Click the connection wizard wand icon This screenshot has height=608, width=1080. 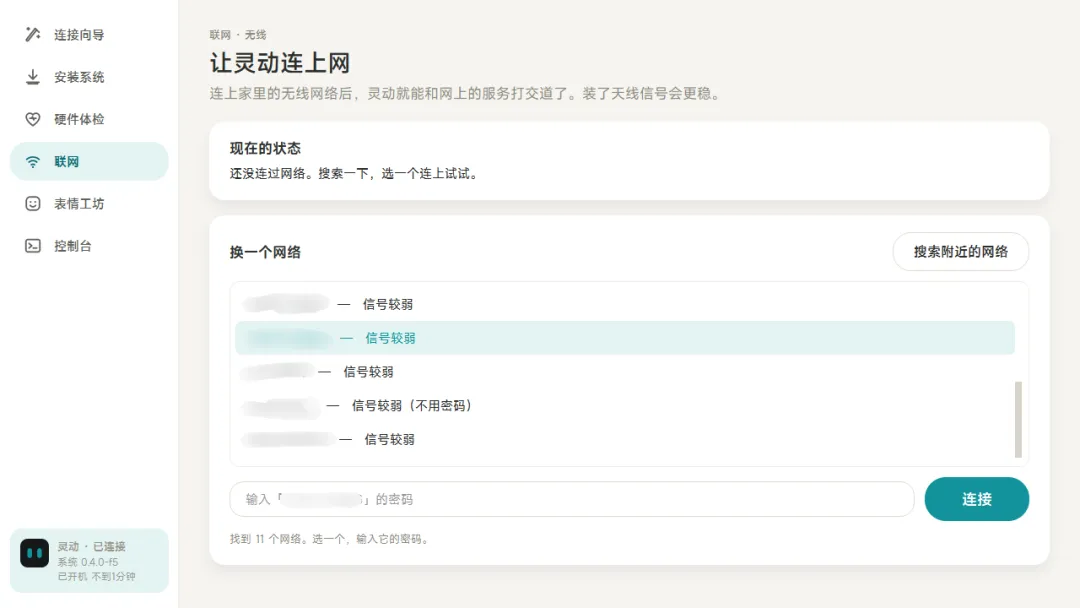(32, 34)
